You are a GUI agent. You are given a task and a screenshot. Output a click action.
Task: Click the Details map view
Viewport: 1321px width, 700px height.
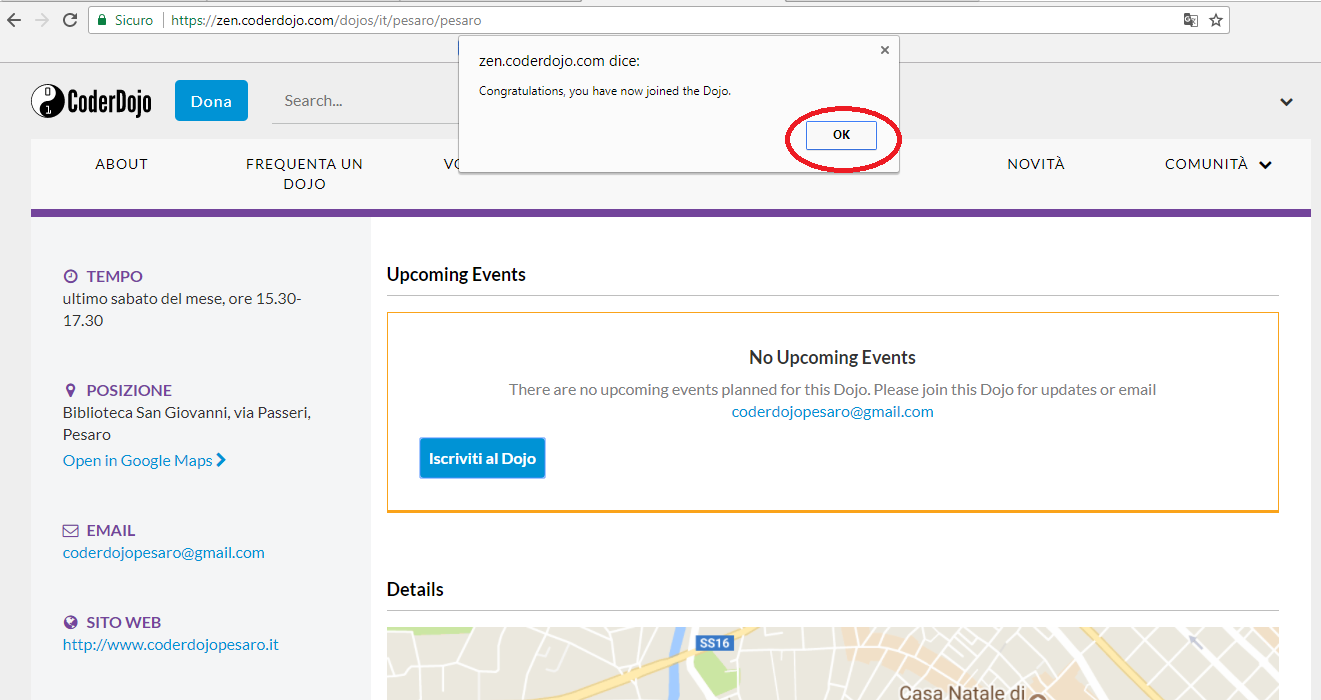833,664
